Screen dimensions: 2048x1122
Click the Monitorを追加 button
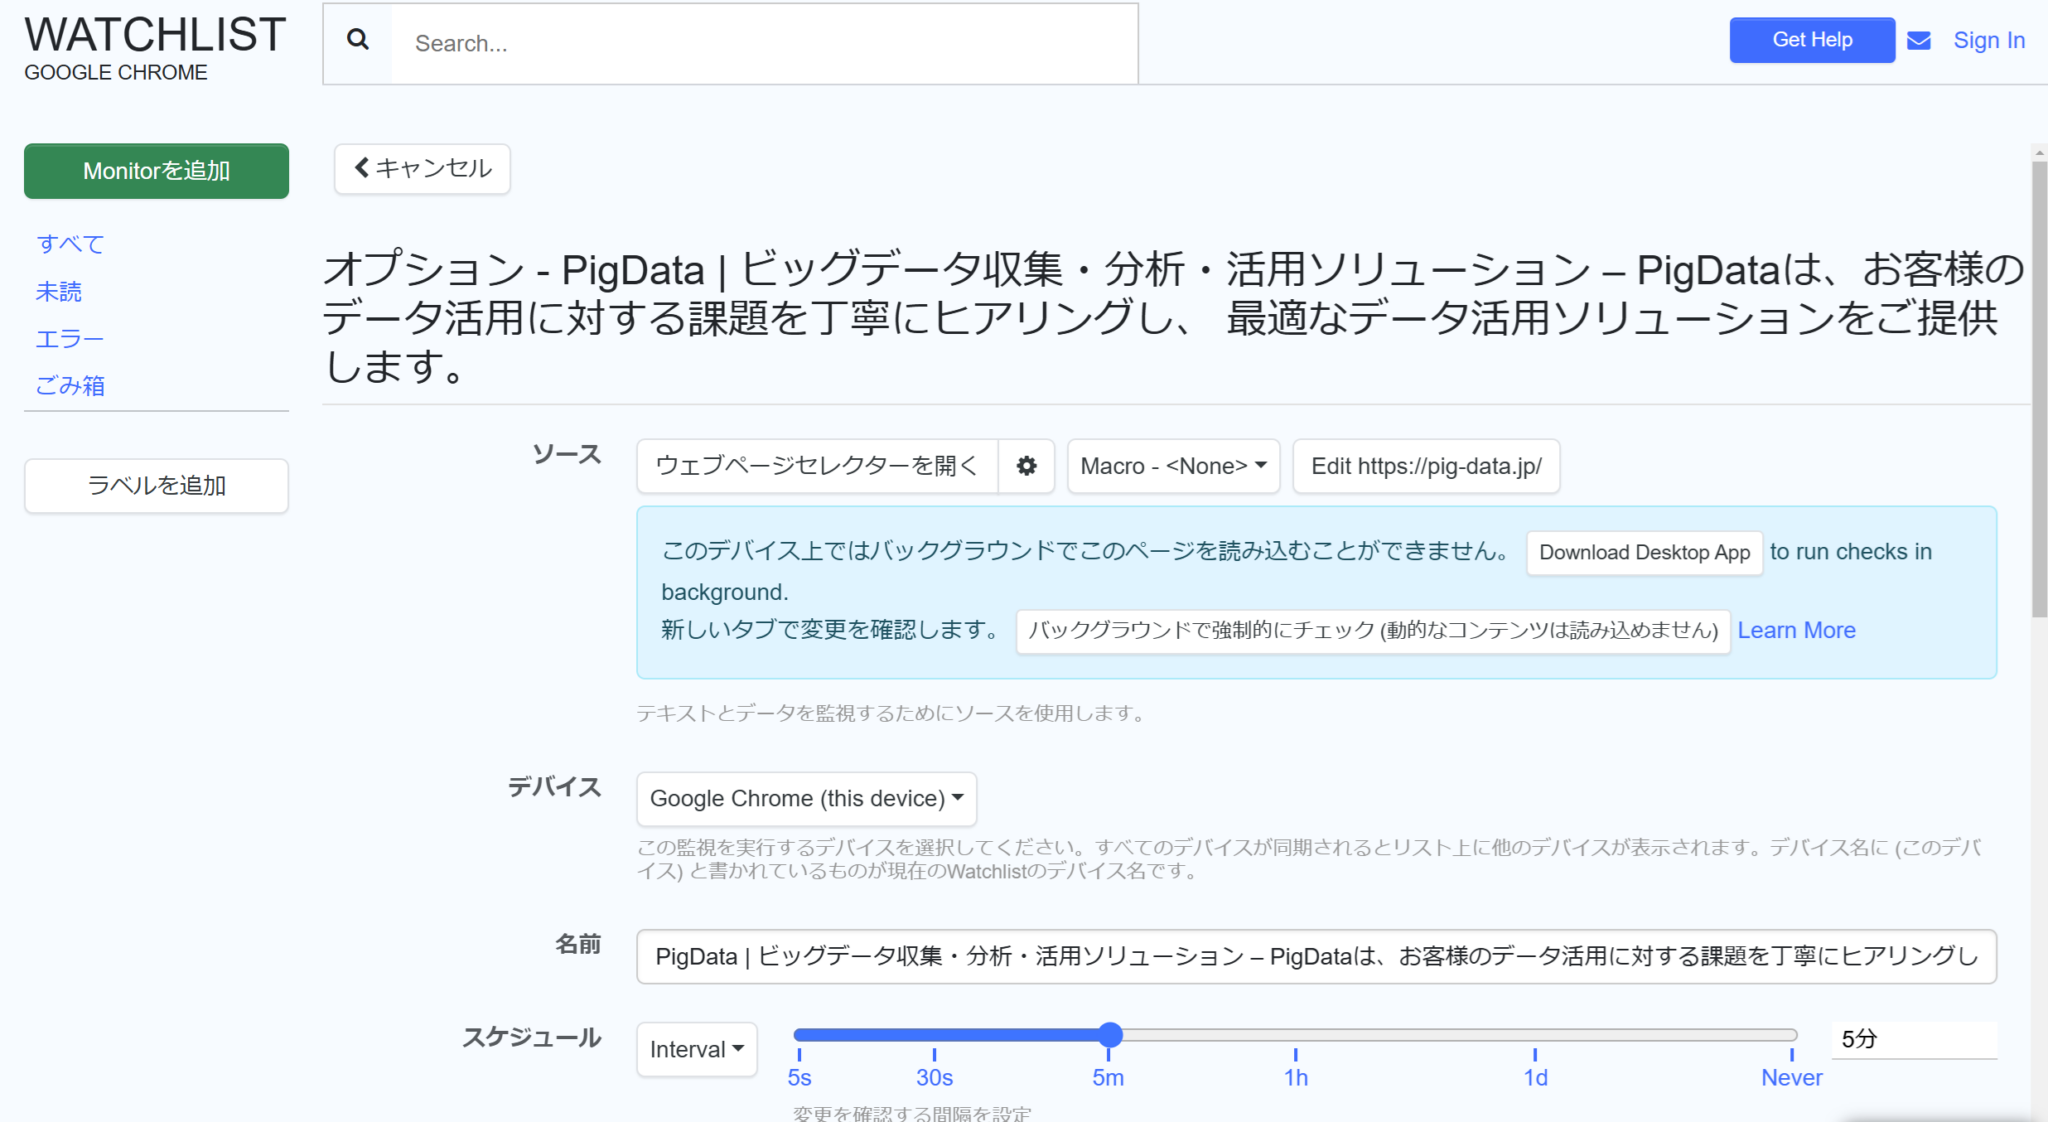pos(155,171)
